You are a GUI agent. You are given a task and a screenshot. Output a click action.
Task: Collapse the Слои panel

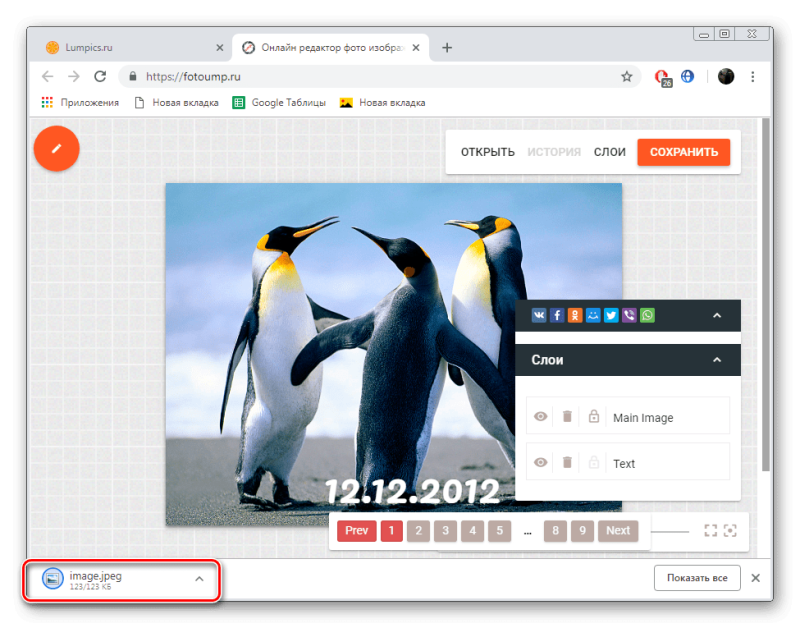coord(717,360)
